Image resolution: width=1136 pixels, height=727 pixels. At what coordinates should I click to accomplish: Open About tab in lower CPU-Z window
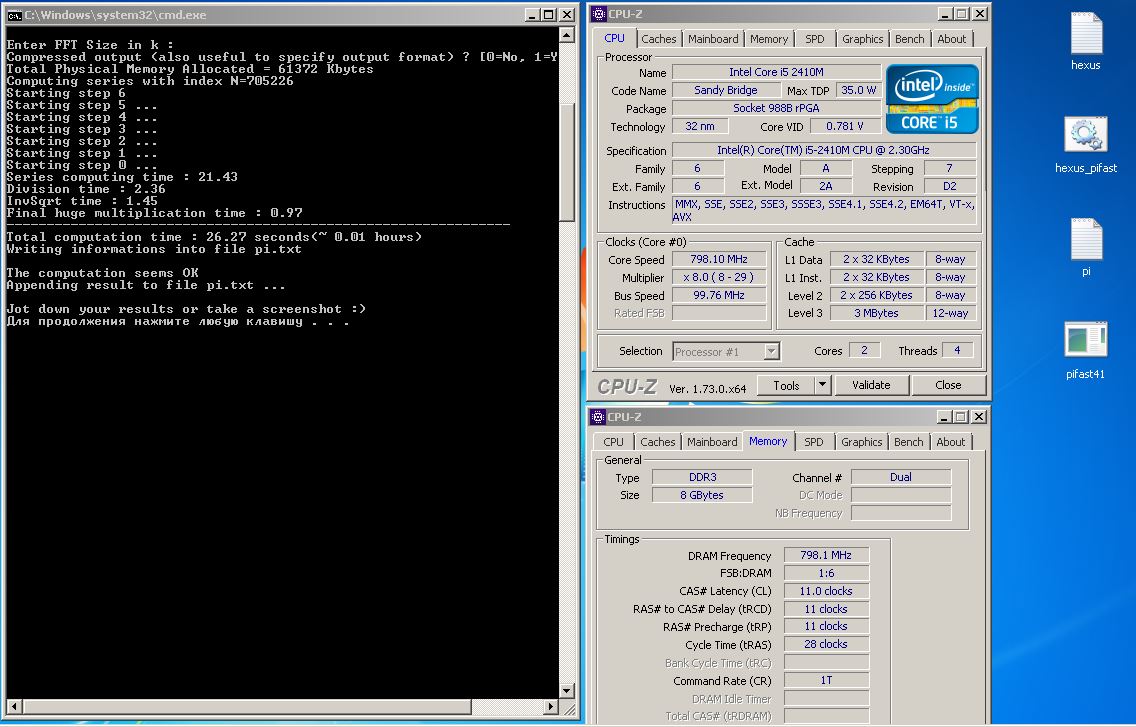951,442
